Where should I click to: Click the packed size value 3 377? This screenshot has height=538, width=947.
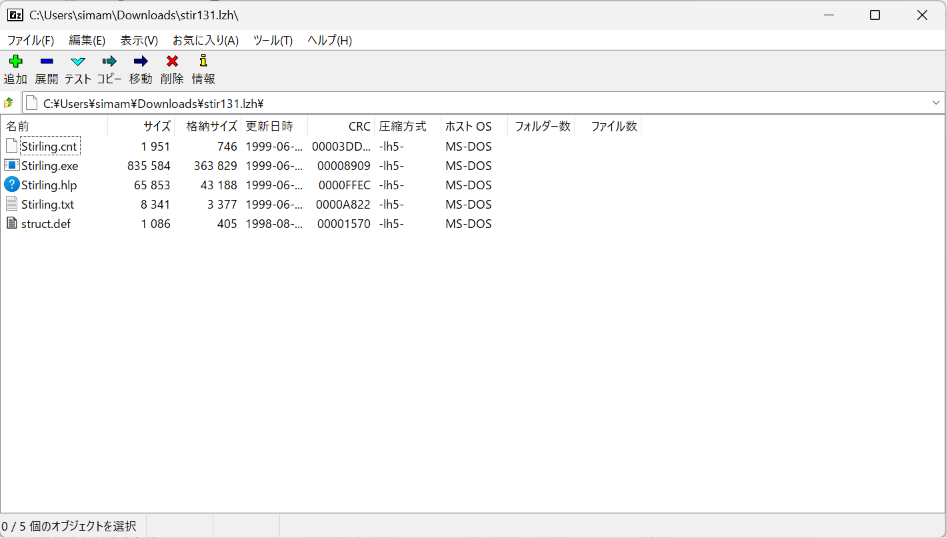[x=222, y=204]
